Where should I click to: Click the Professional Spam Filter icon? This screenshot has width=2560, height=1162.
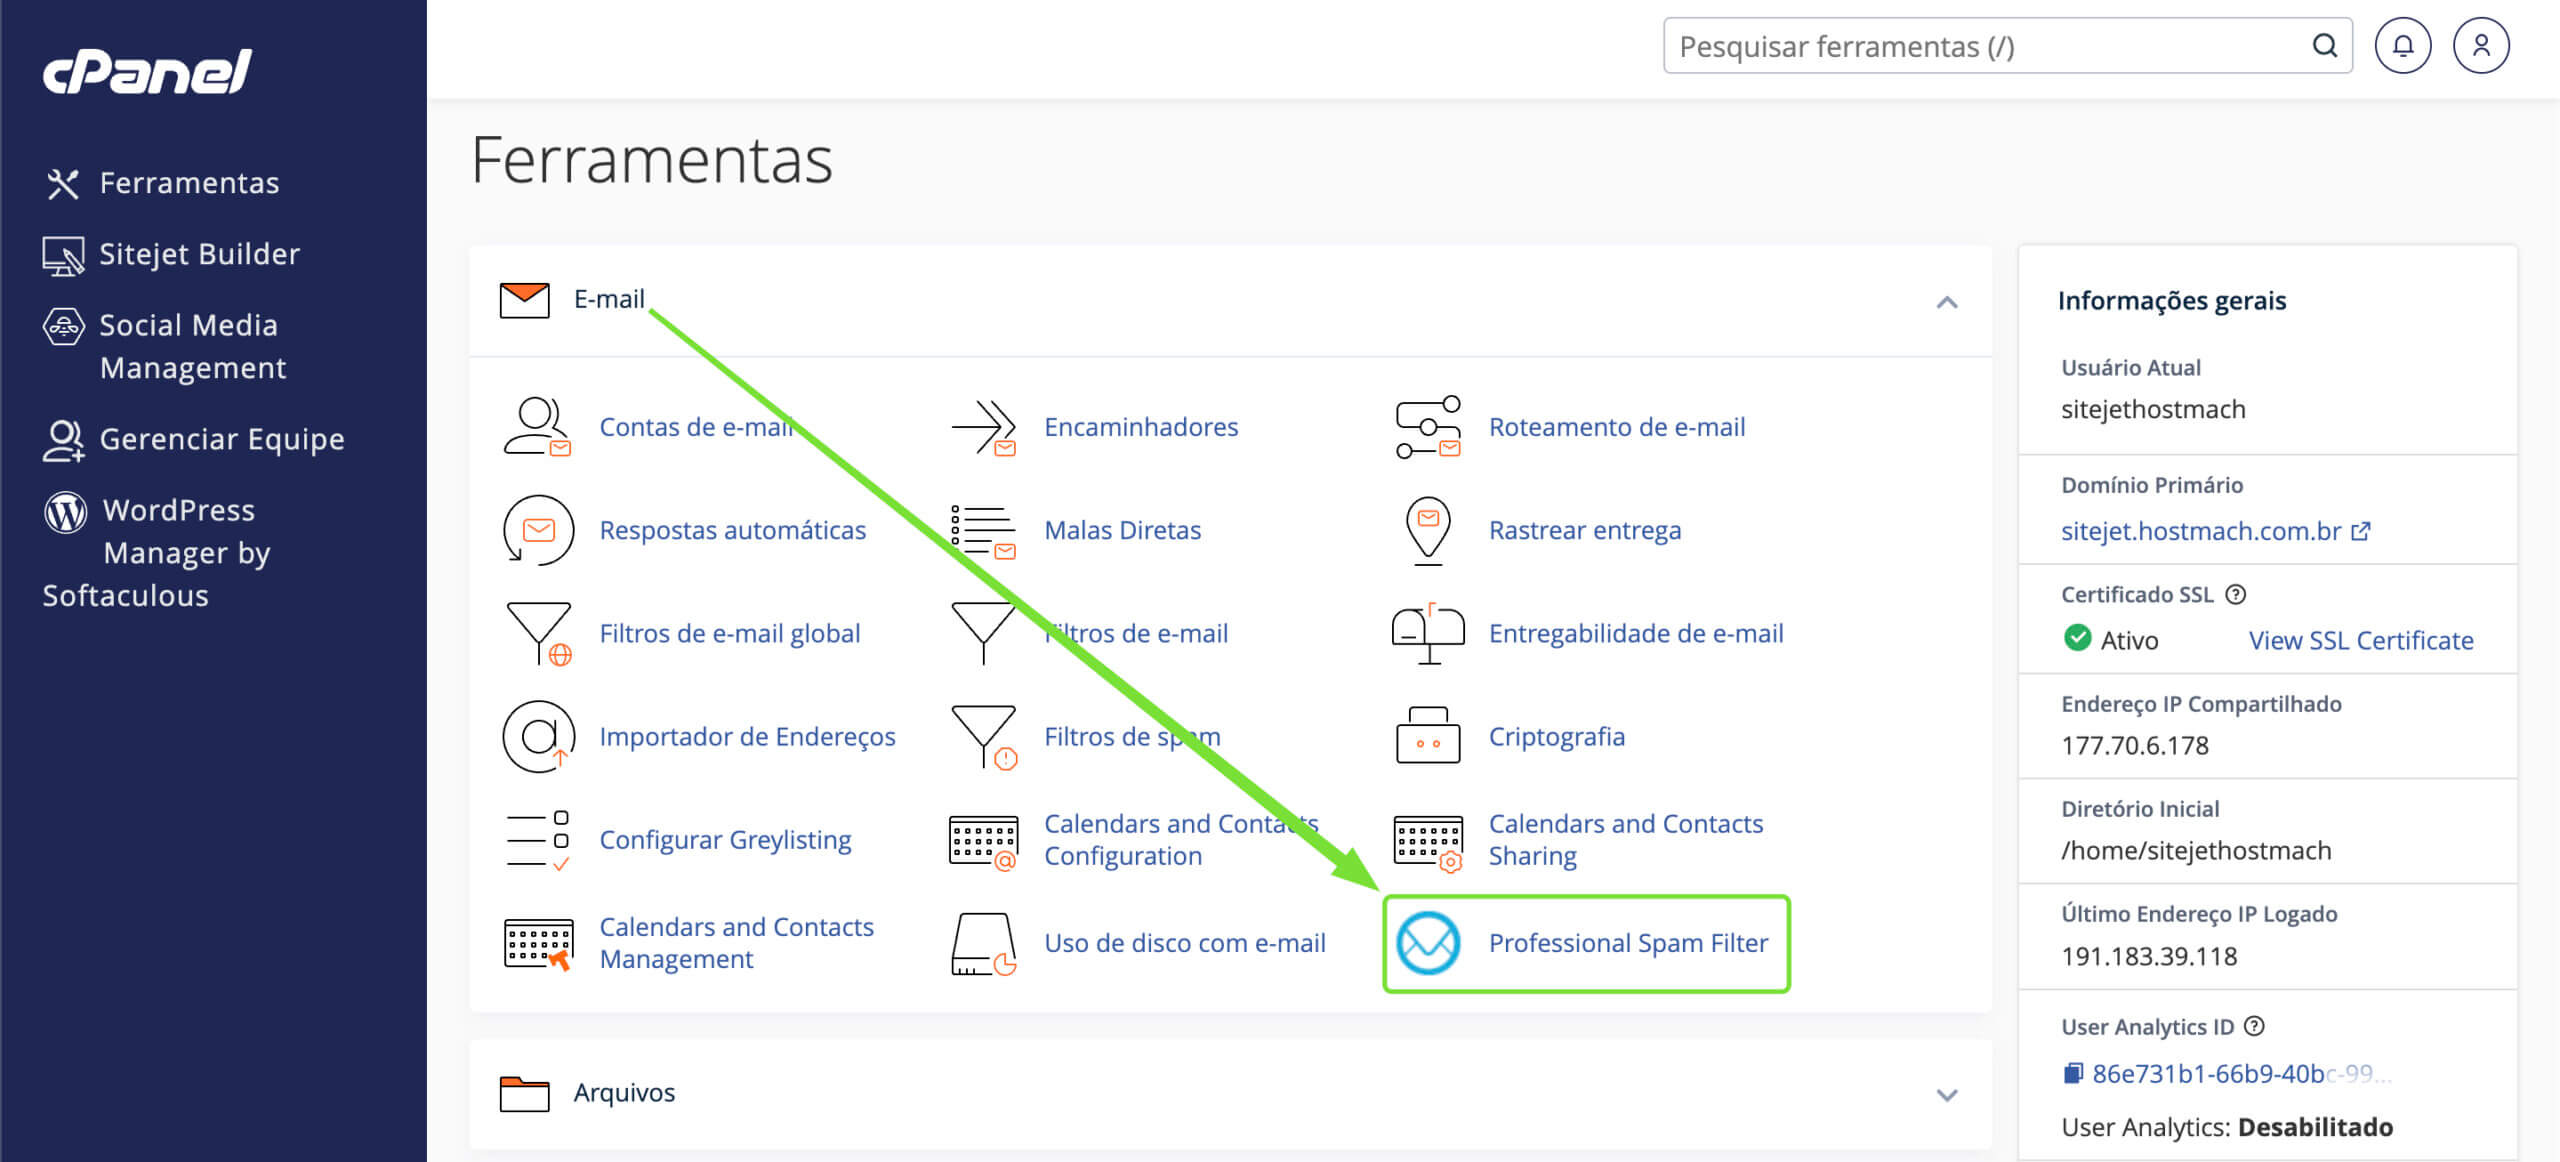click(x=1428, y=944)
